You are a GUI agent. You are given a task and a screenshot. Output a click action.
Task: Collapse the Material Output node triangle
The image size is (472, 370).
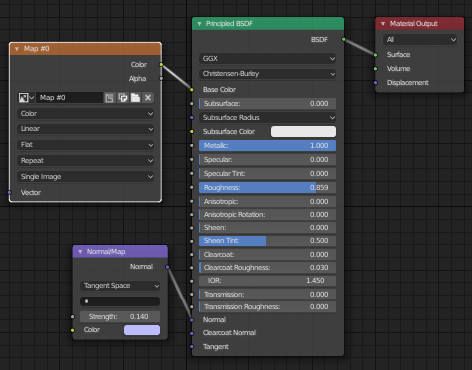point(383,24)
